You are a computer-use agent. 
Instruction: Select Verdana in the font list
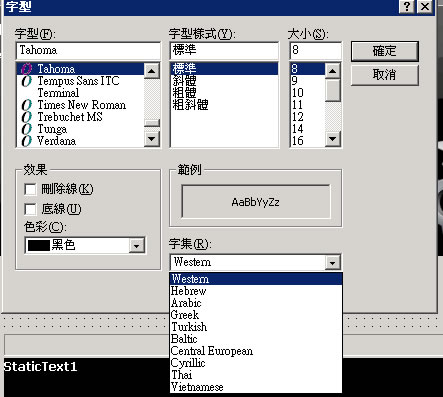click(x=80, y=141)
